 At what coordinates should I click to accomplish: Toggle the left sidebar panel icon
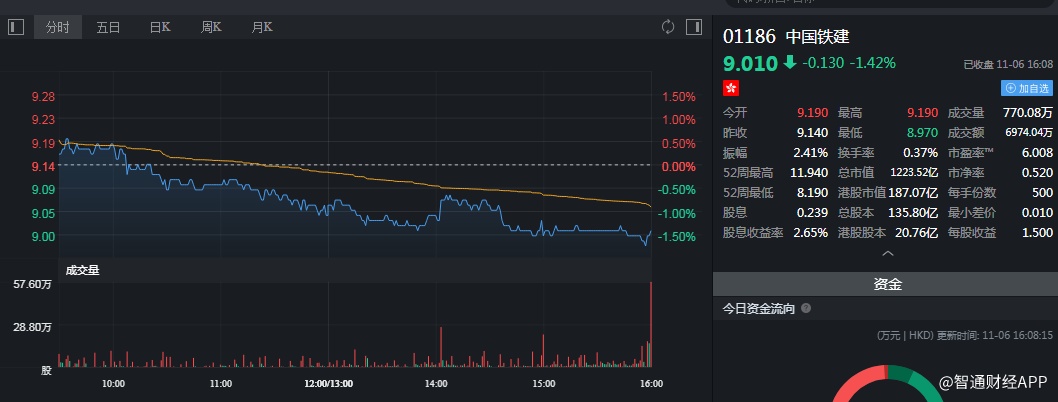[x=15, y=27]
